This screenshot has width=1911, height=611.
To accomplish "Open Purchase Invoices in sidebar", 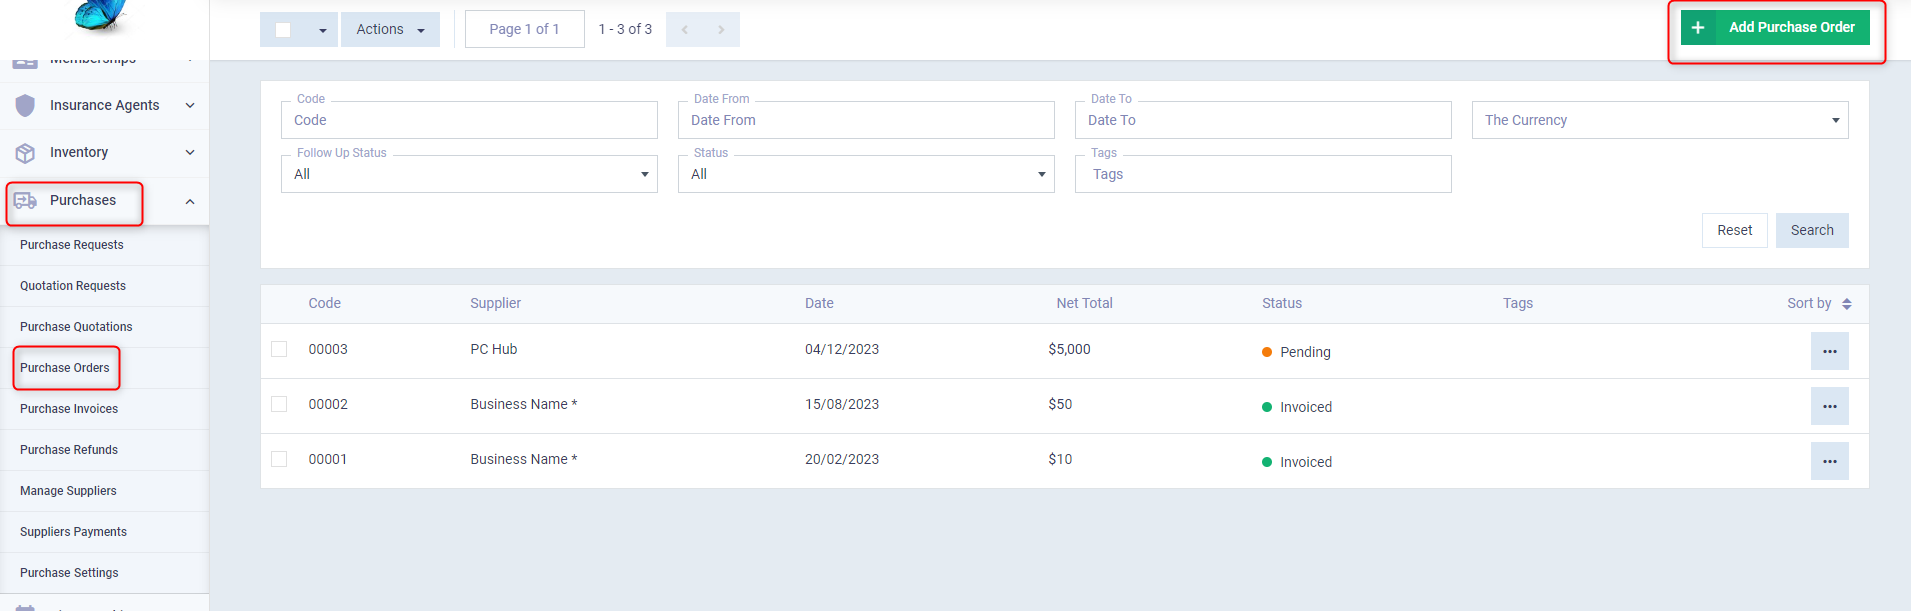I will (69, 409).
